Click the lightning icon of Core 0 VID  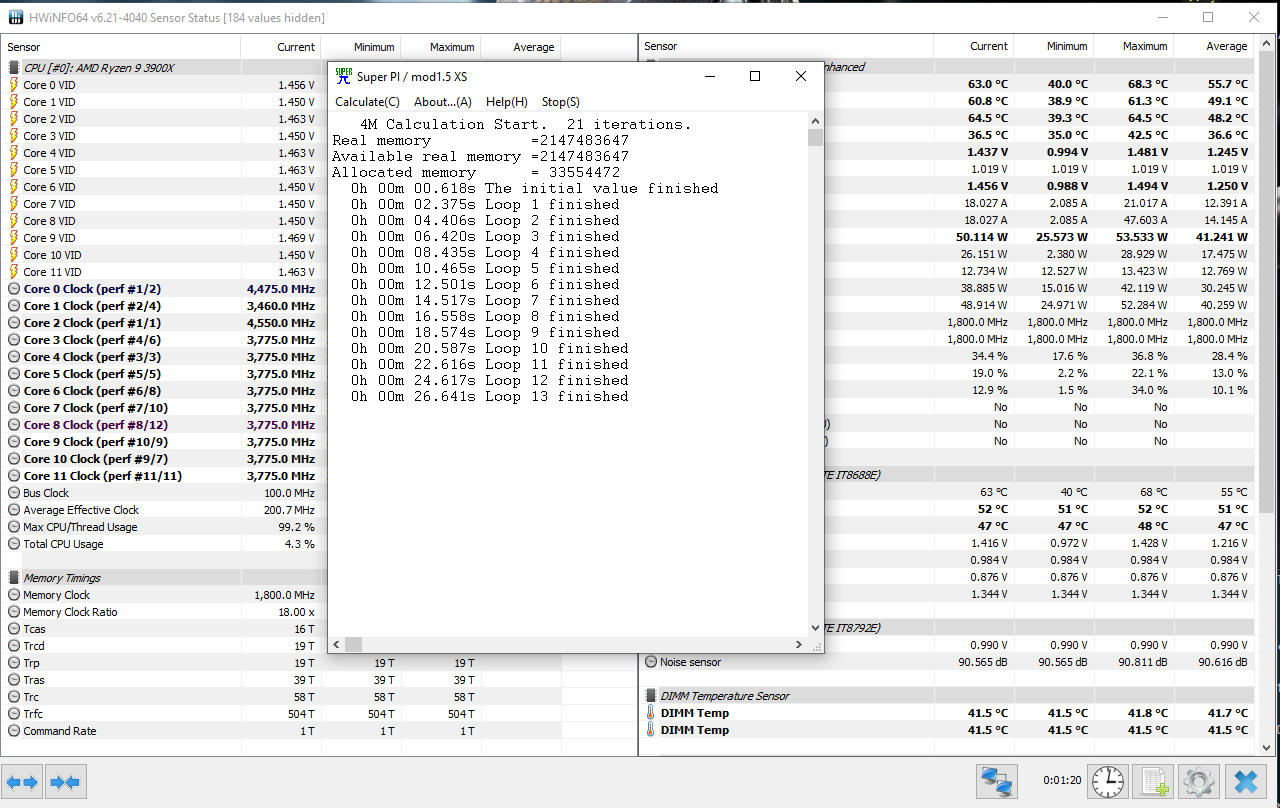coord(14,85)
